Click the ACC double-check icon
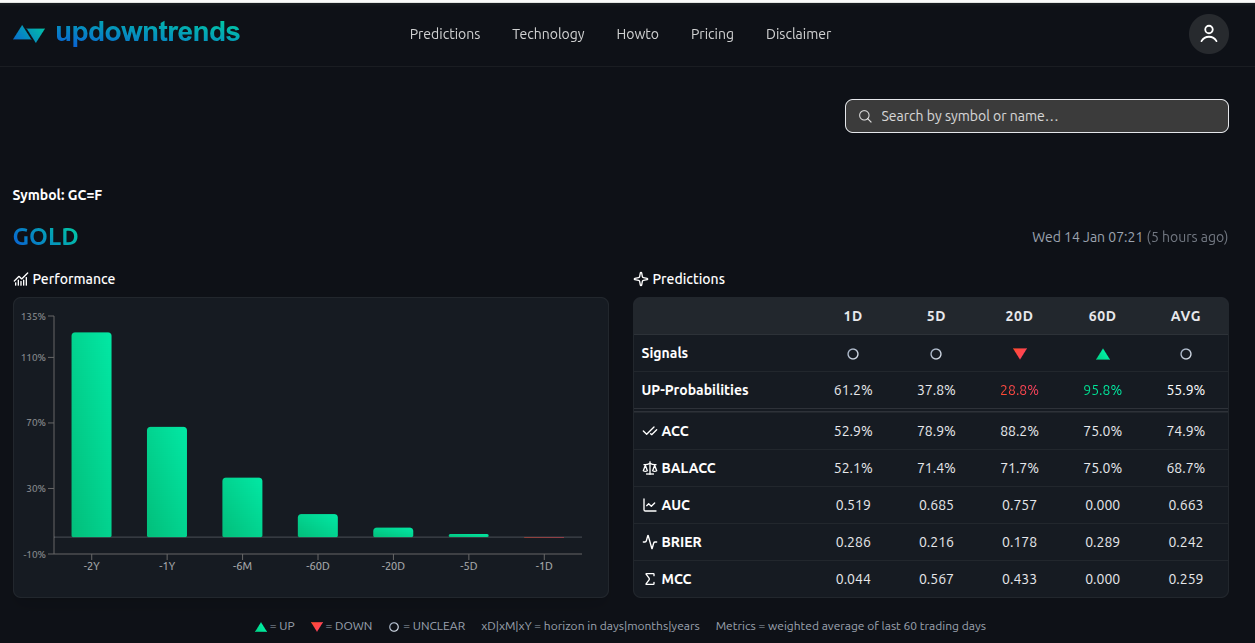 pos(650,431)
